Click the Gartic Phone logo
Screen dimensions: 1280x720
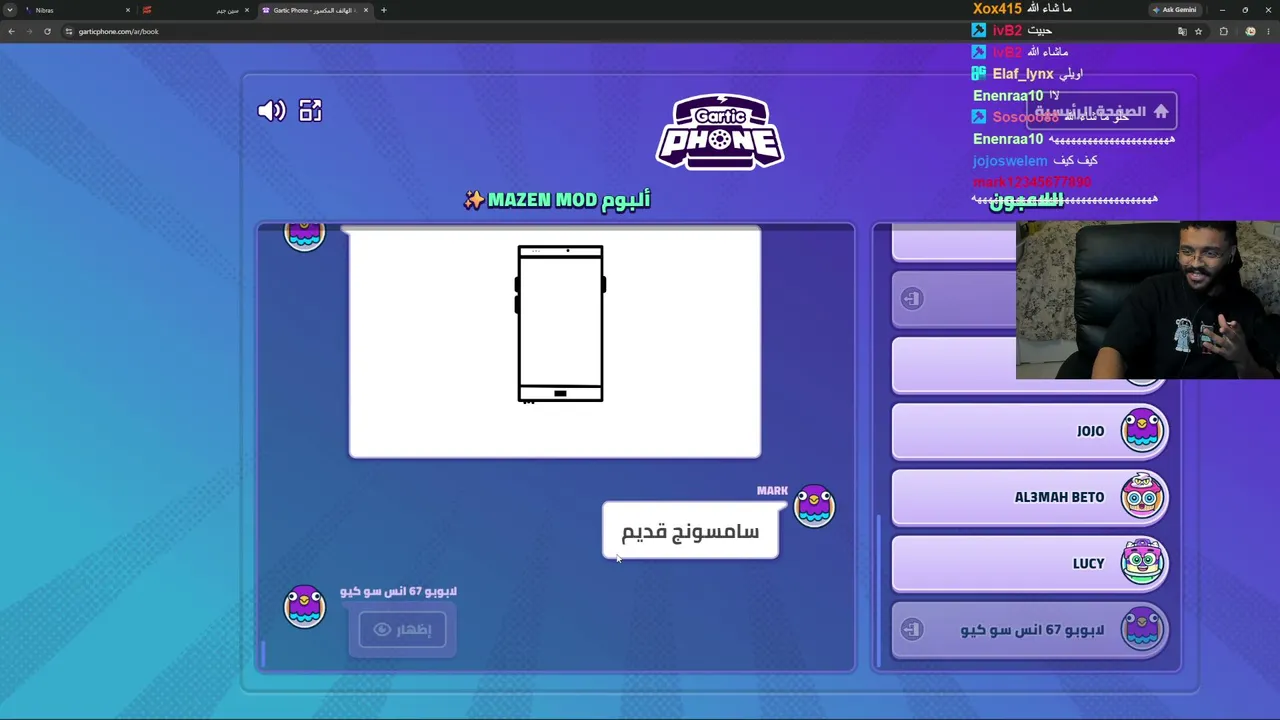[720, 132]
